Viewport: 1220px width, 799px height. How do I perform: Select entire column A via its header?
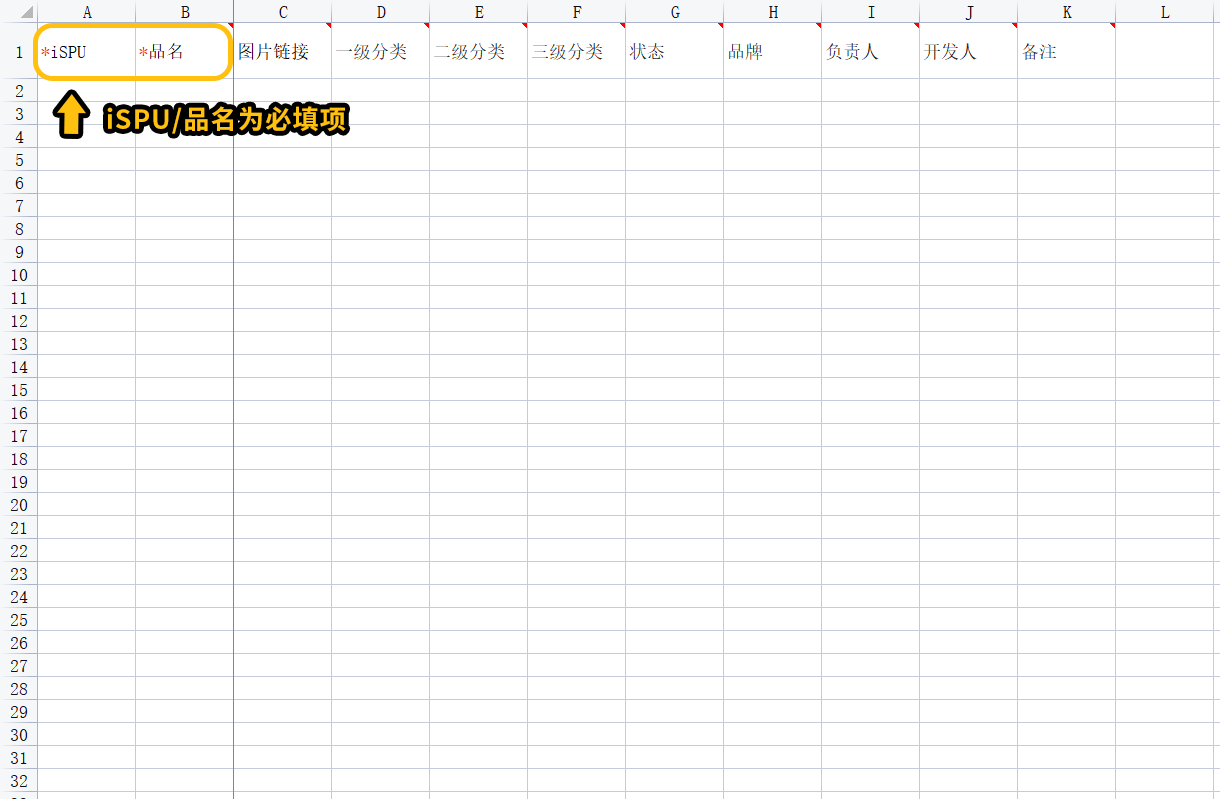pyautogui.click(x=87, y=13)
